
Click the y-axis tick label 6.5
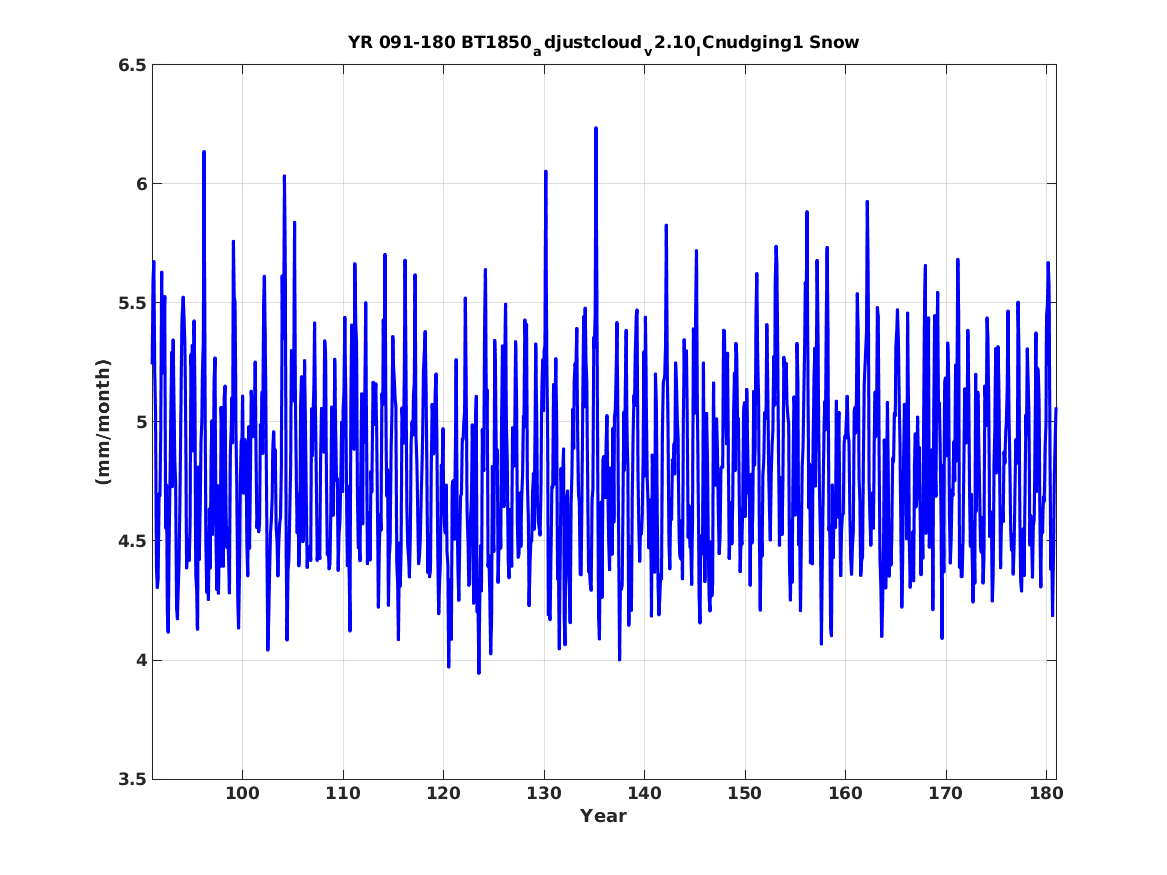132,65
